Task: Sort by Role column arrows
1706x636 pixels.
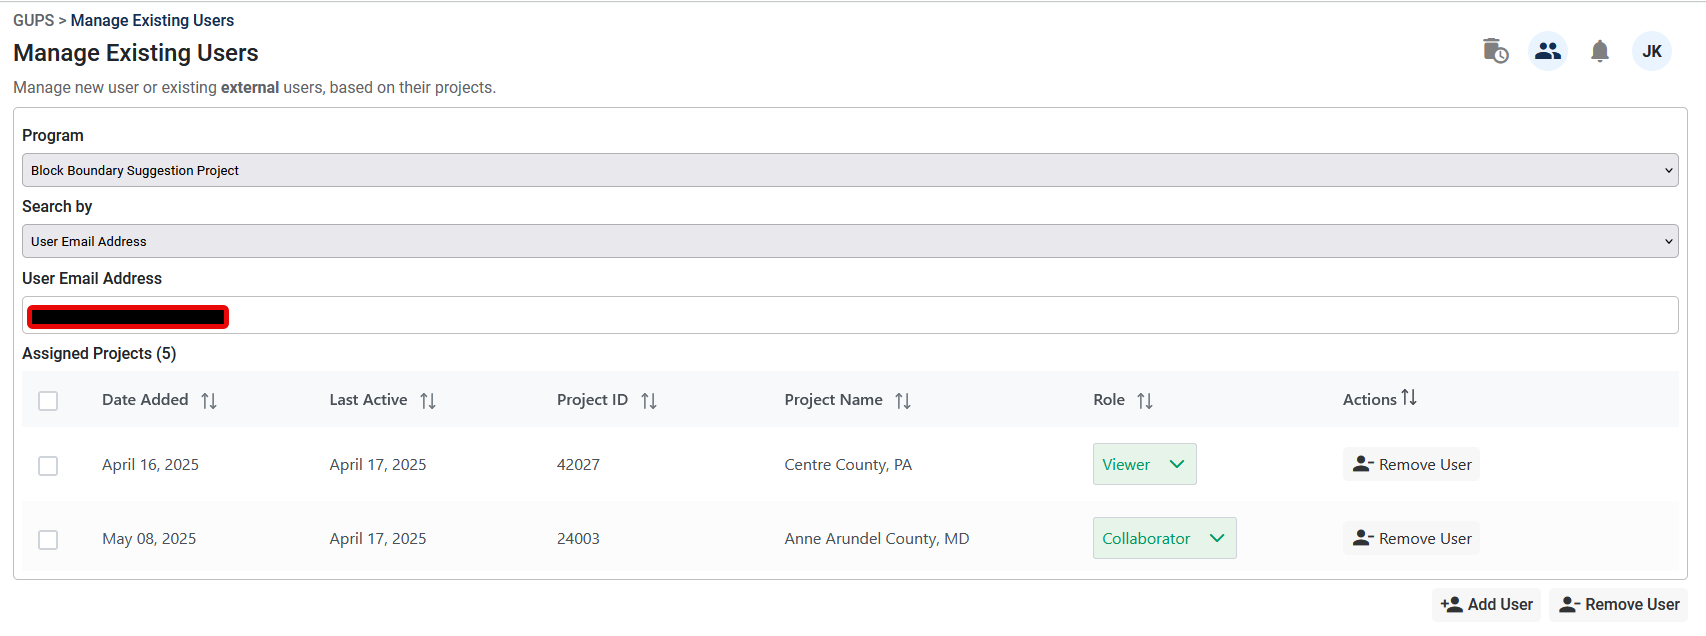Action: click(x=1145, y=401)
